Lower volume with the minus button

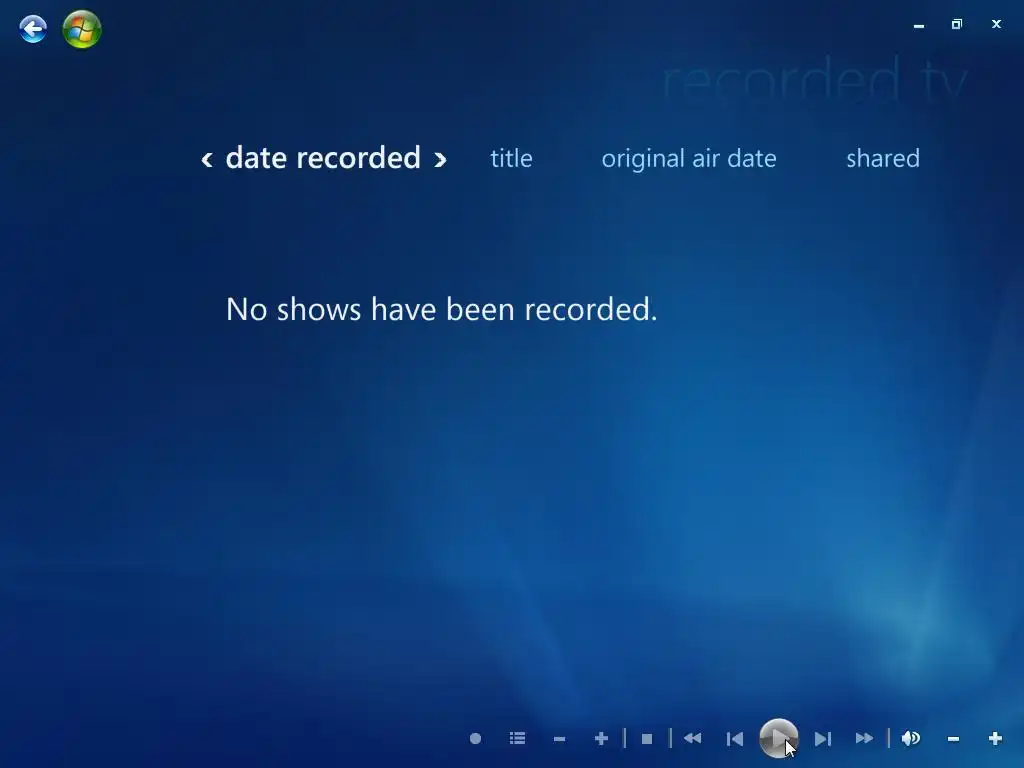click(x=953, y=739)
